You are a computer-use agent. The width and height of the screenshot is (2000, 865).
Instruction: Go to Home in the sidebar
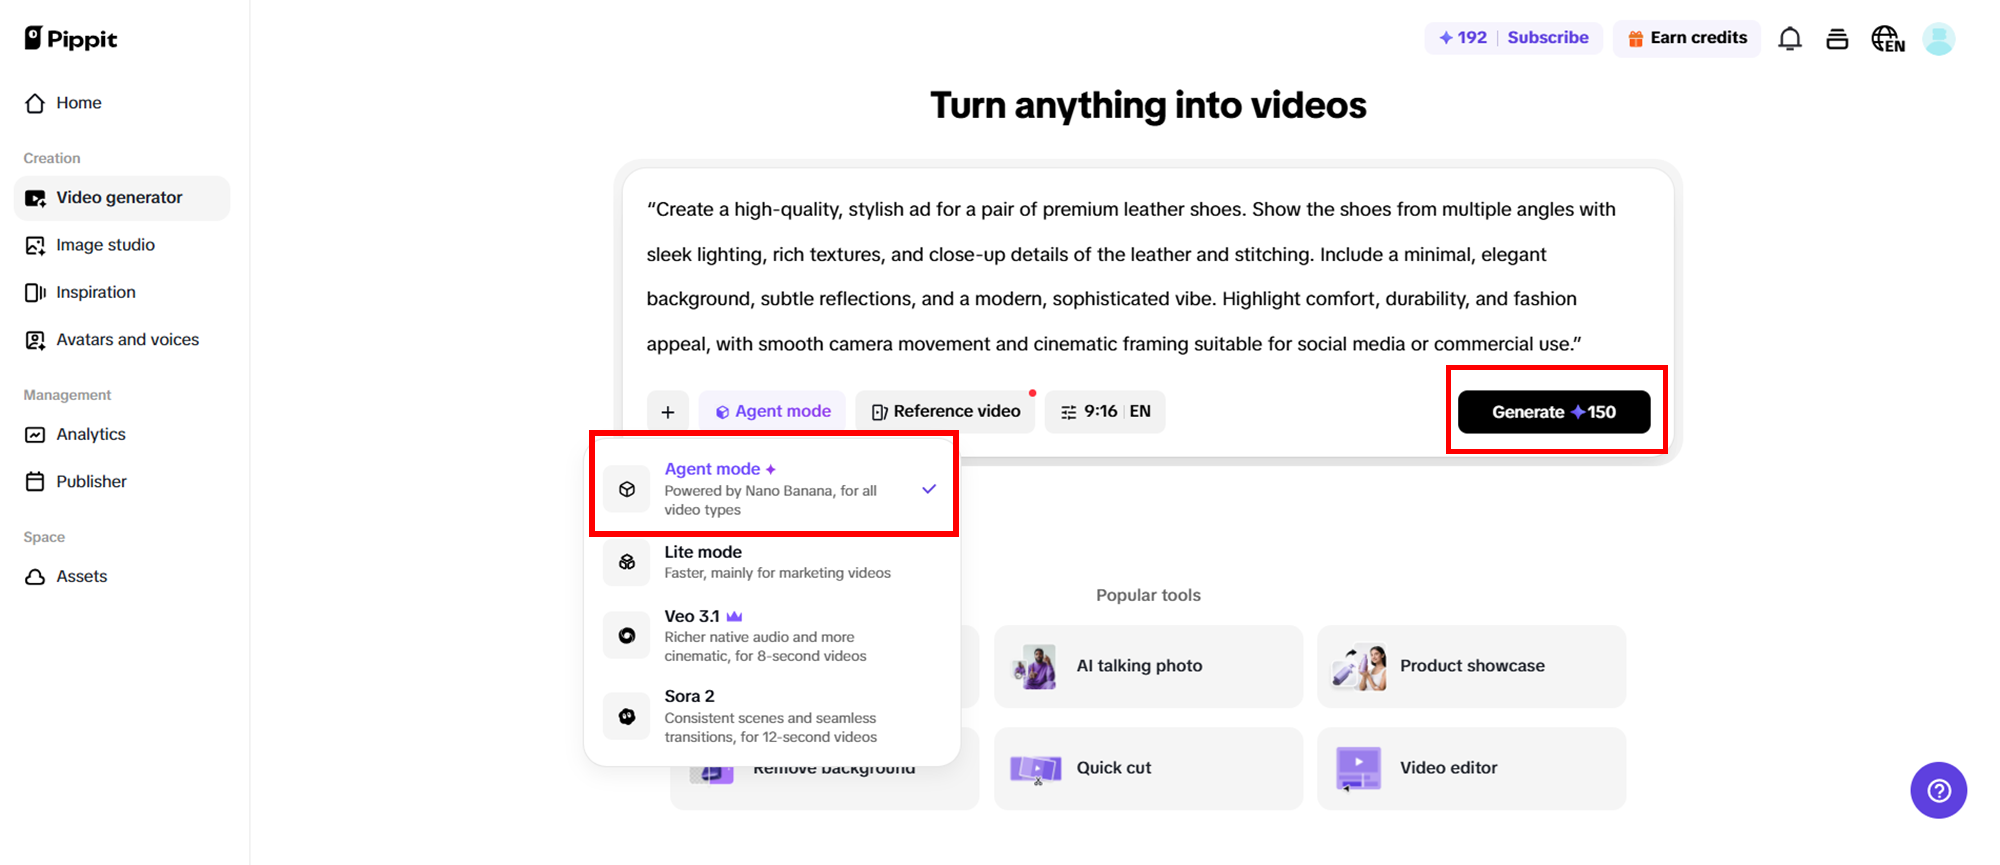coord(122,103)
